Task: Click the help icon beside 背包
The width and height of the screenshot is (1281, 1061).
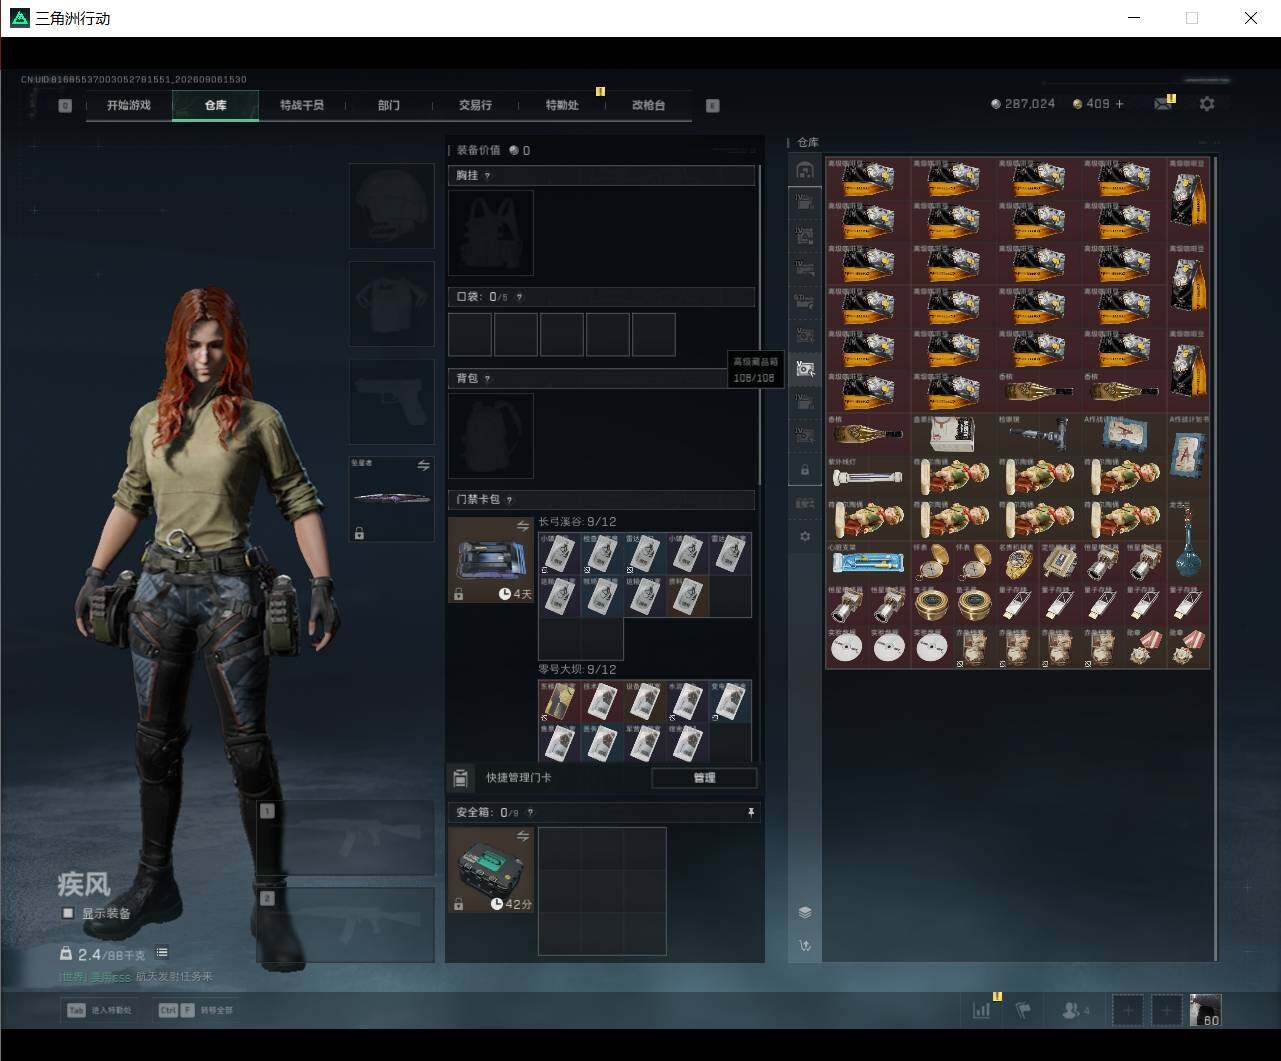Action: [x=488, y=379]
